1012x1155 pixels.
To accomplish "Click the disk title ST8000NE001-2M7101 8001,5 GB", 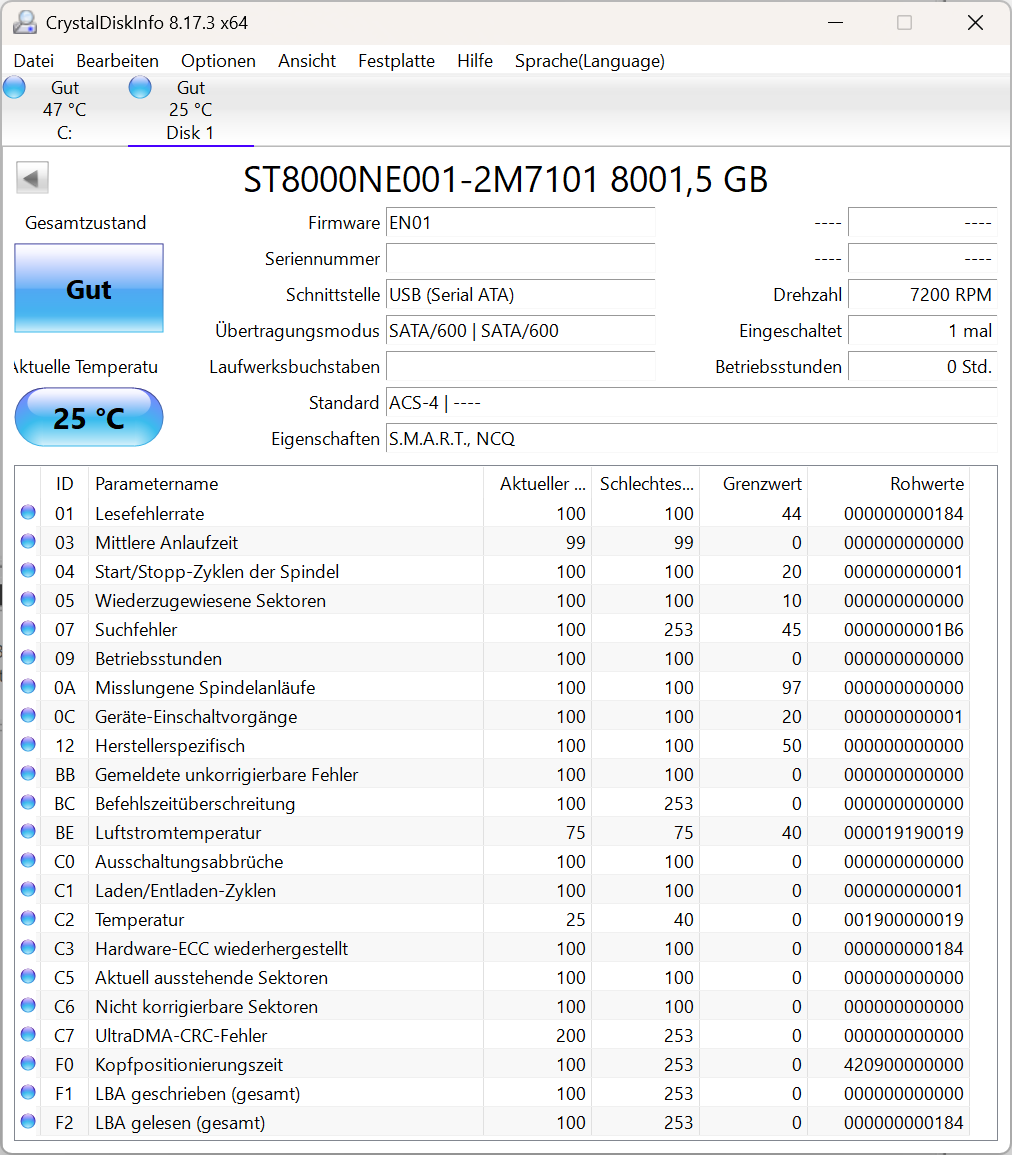I will (x=505, y=179).
